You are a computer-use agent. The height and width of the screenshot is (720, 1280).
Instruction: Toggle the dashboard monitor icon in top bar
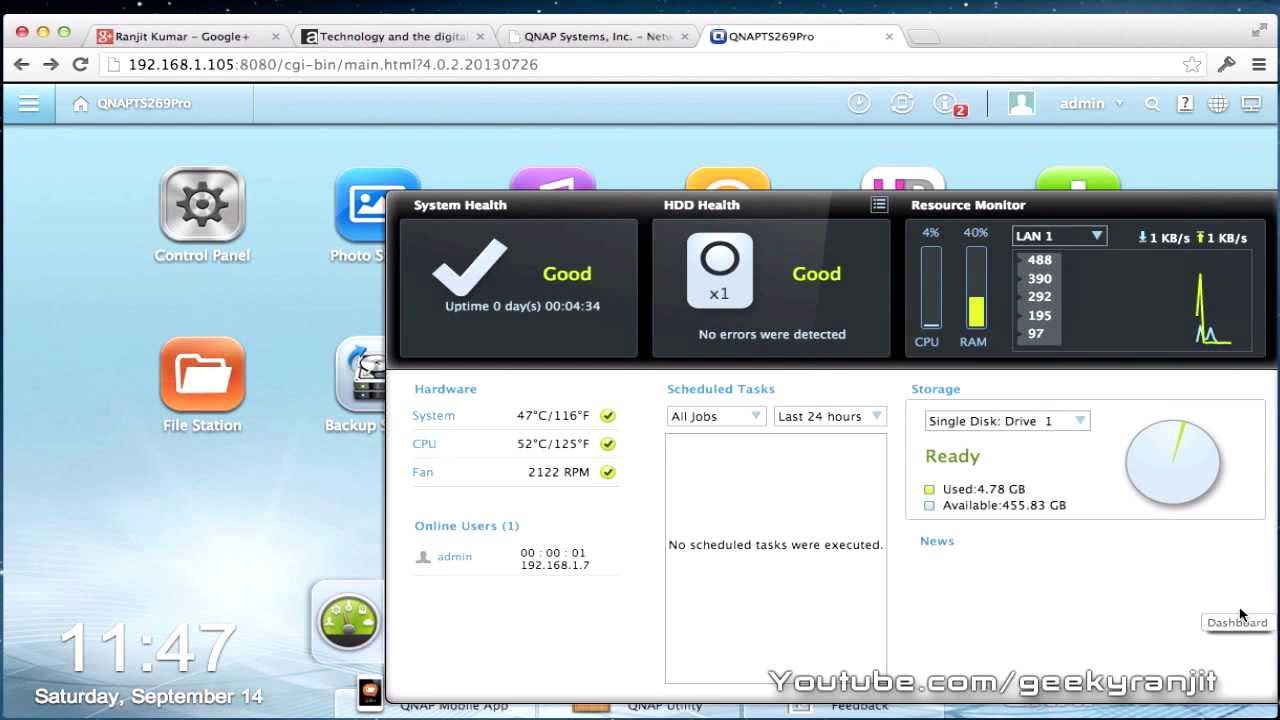tap(1251, 103)
